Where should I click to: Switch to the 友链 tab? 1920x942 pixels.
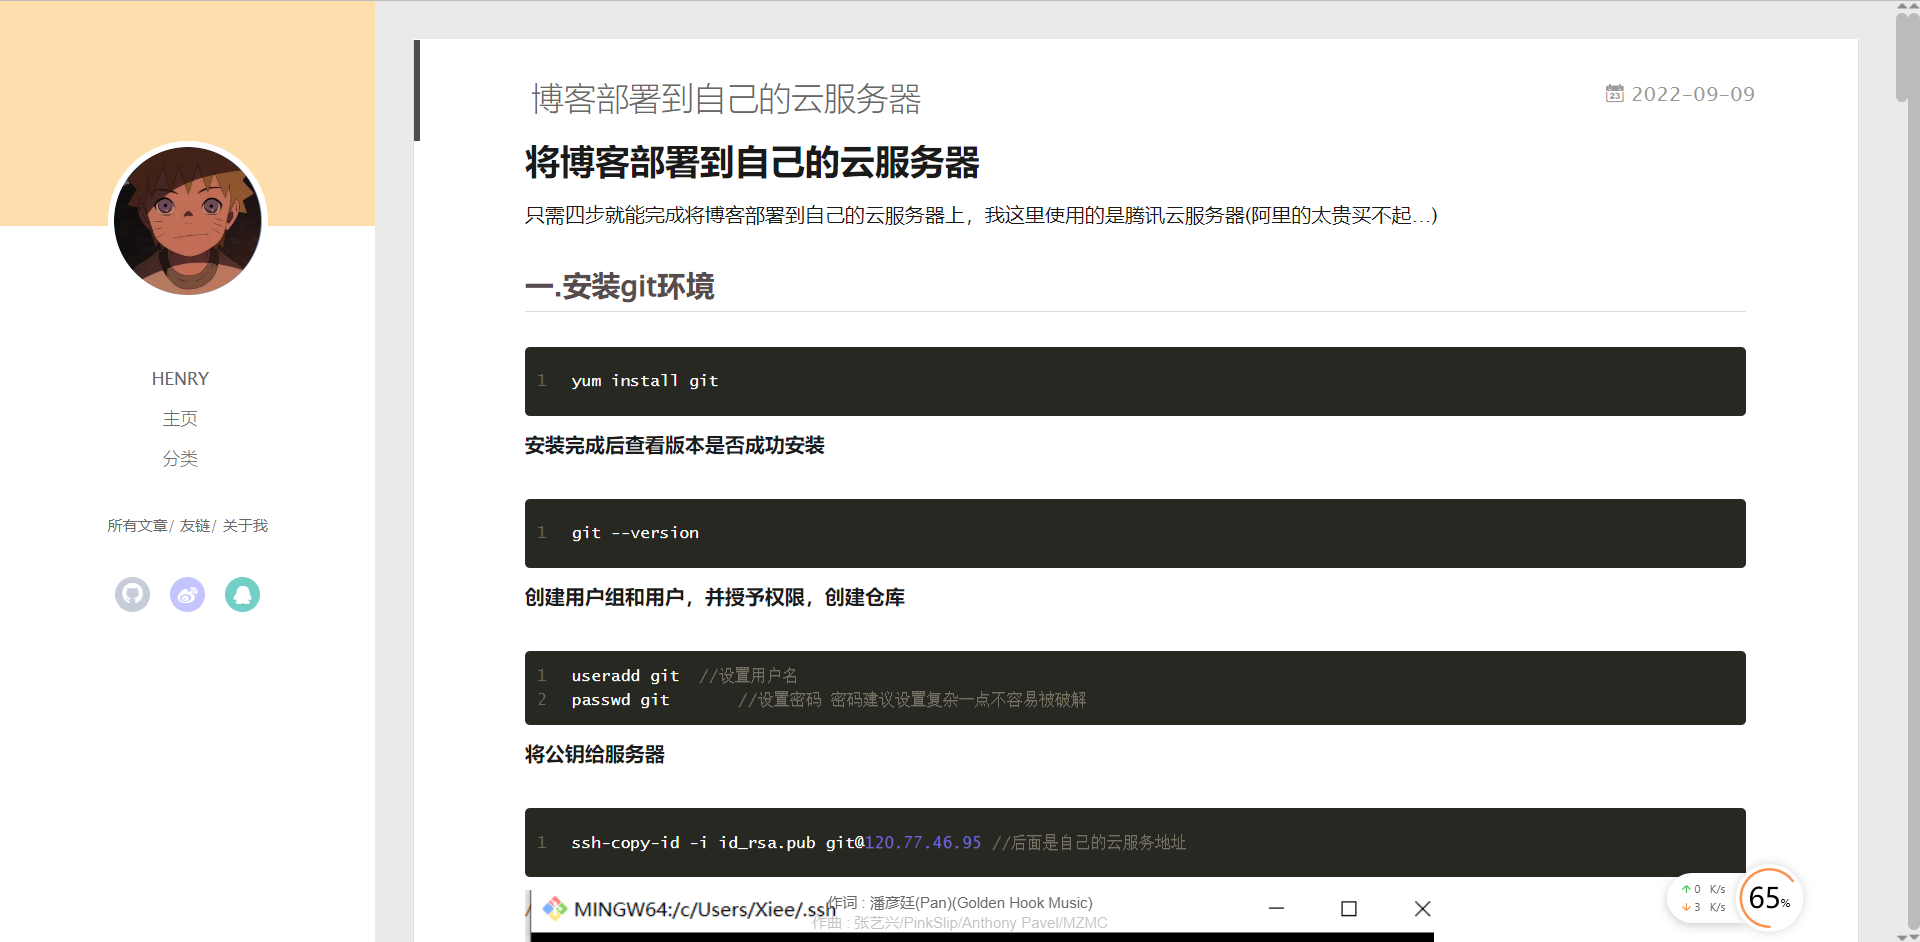[x=195, y=526]
